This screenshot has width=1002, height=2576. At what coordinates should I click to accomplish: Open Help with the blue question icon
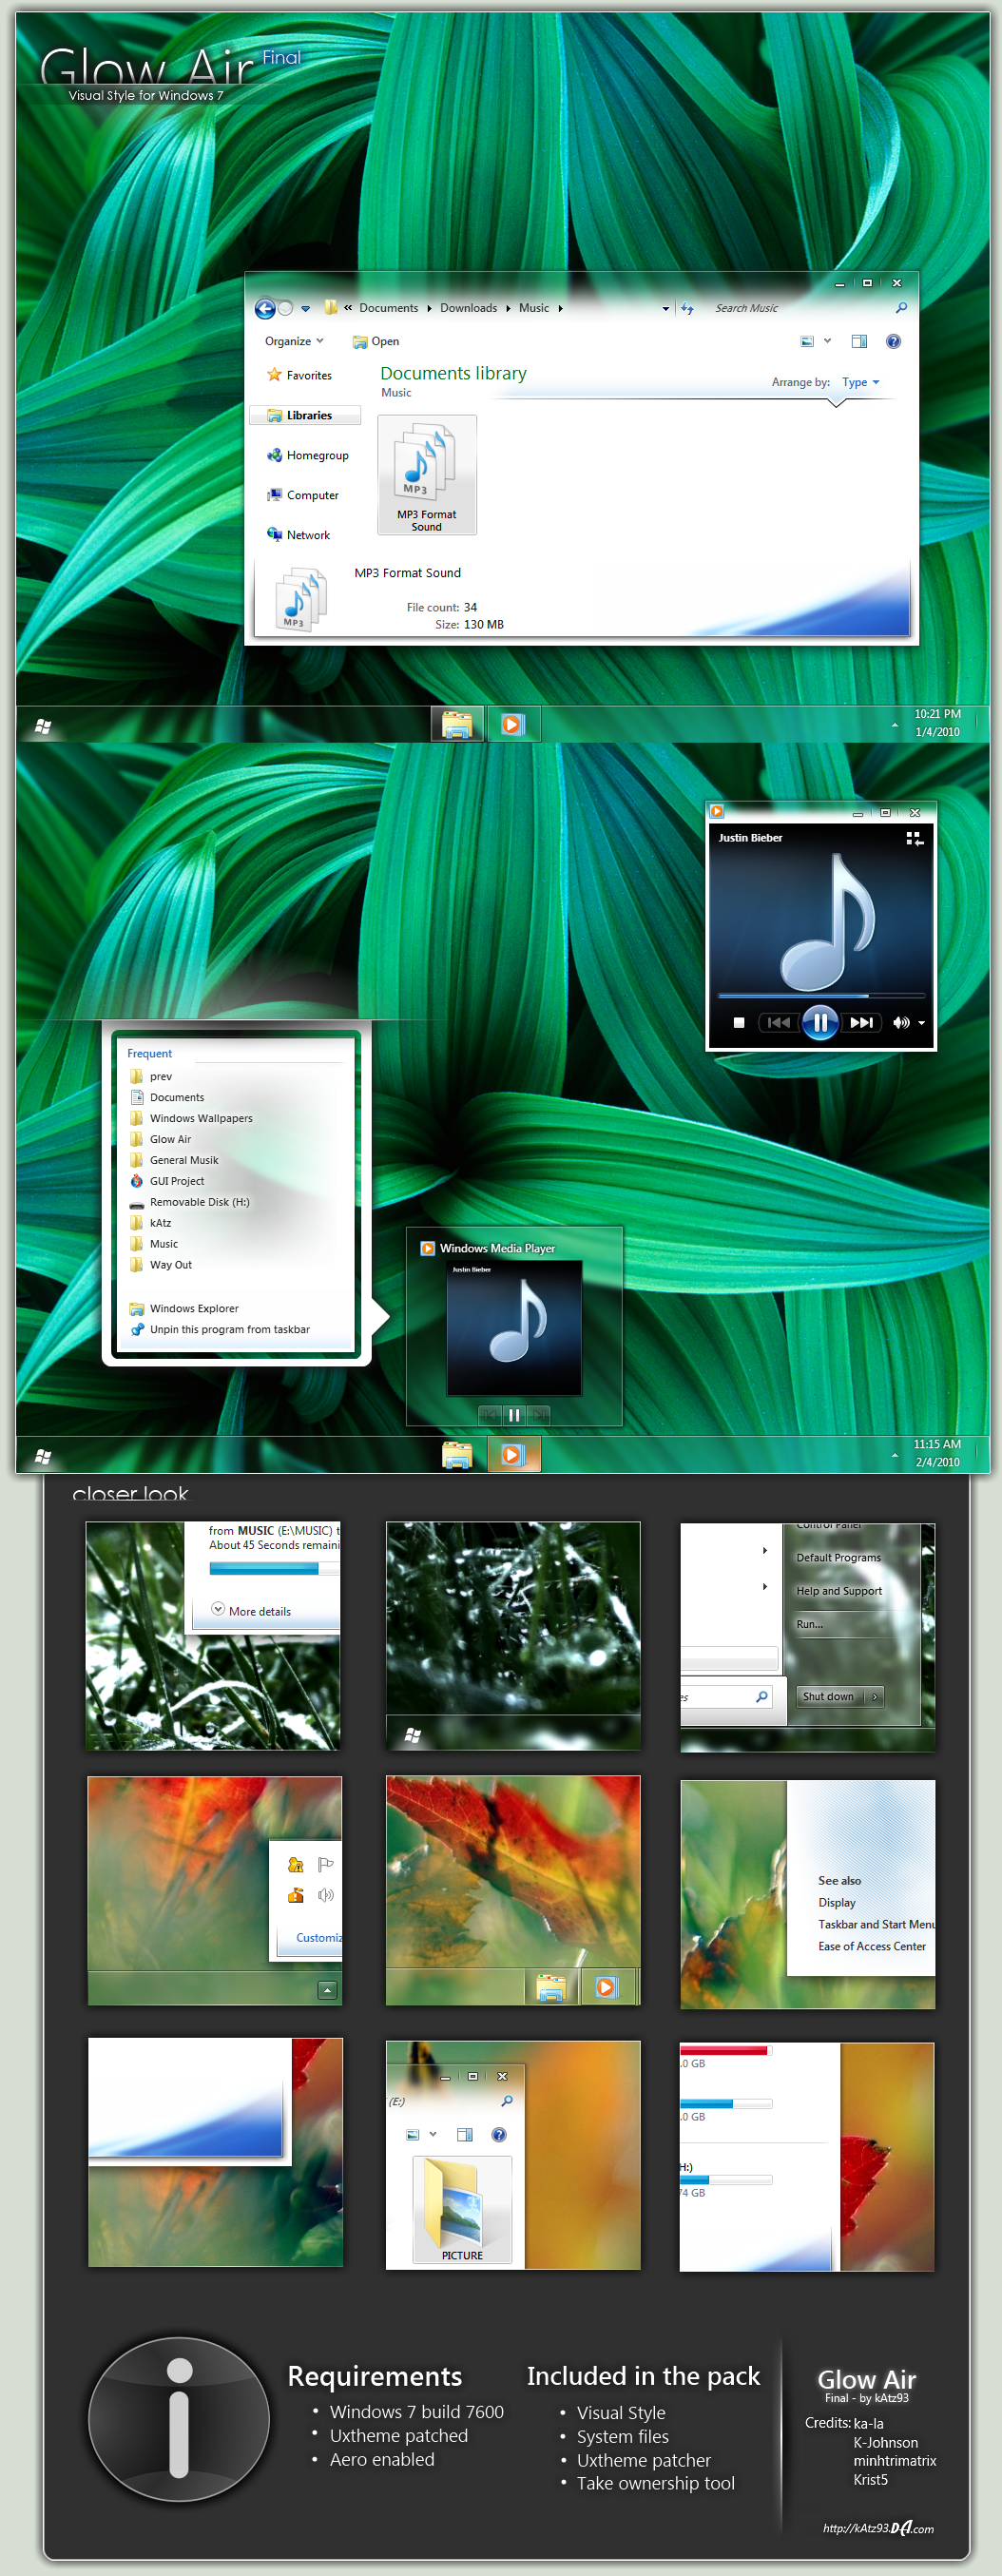tap(894, 341)
